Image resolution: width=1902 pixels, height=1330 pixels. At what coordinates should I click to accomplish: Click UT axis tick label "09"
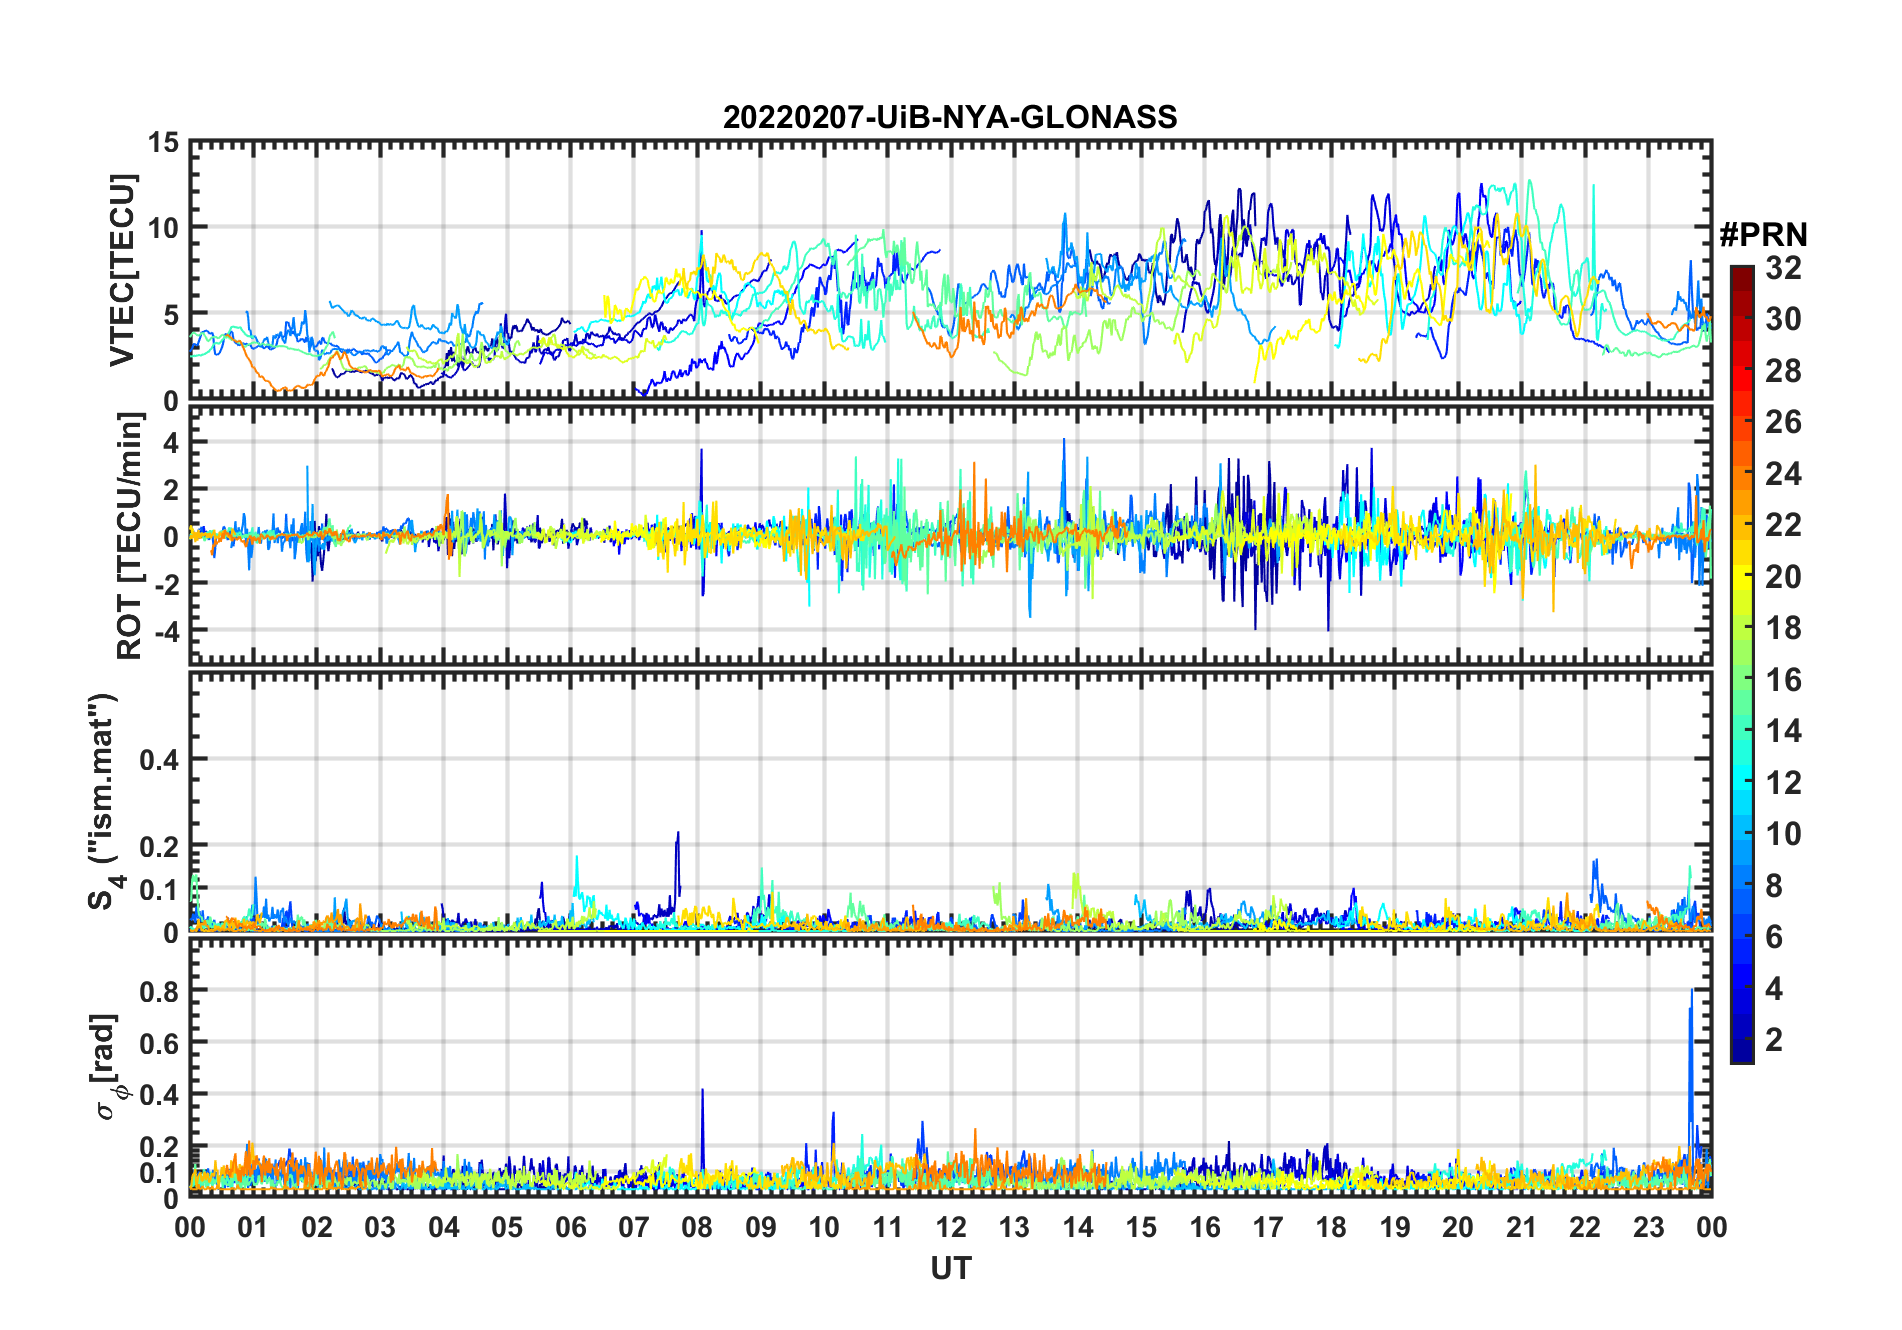coord(761,1227)
